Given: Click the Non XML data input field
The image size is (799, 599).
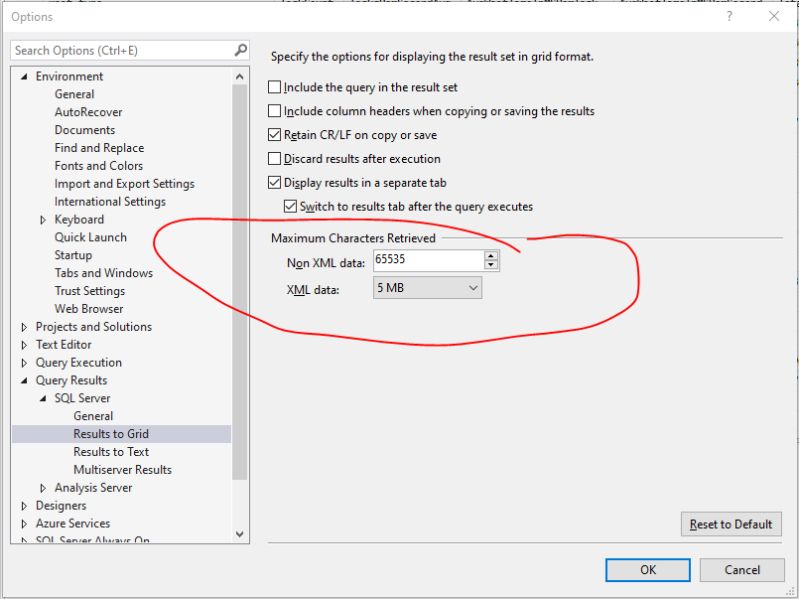Looking at the screenshot, I should click(x=429, y=260).
